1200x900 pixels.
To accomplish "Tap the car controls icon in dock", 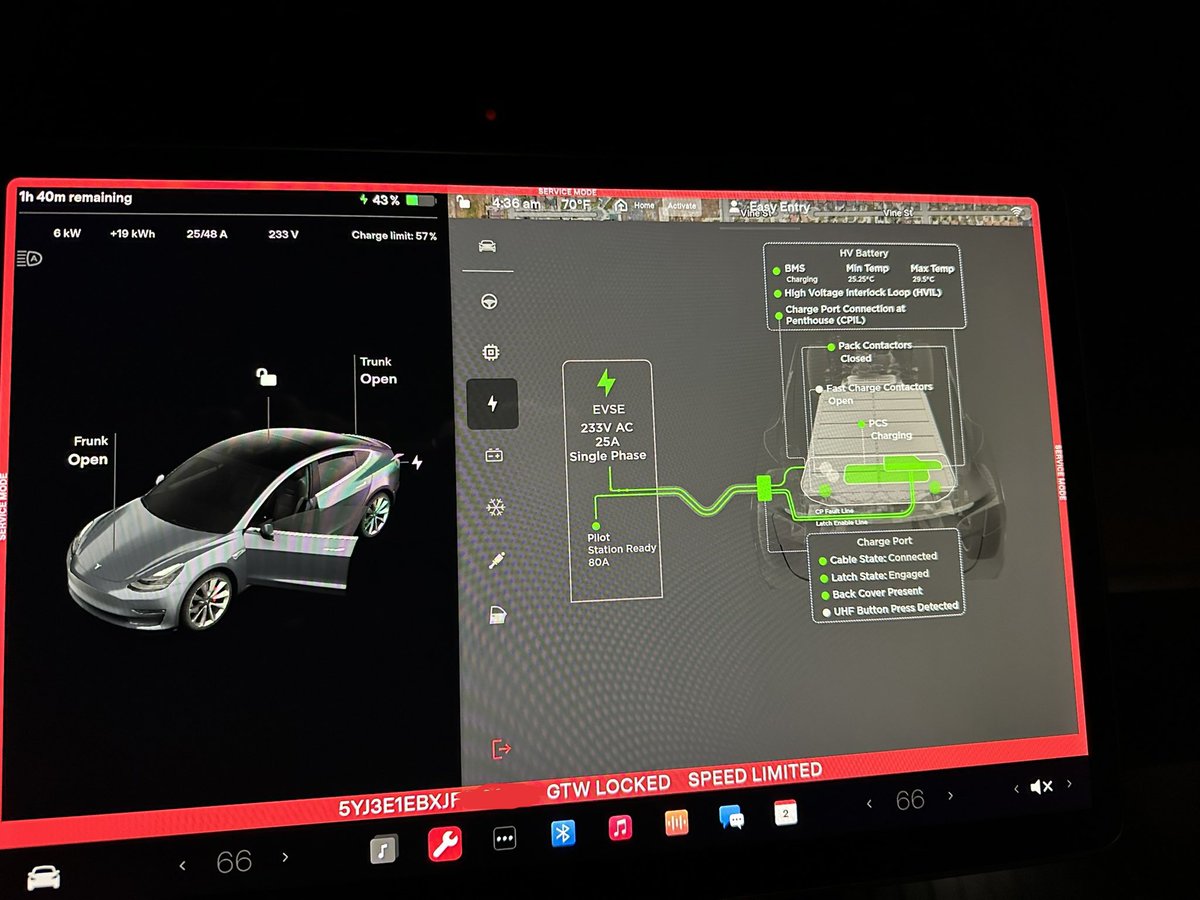I will (x=43, y=877).
